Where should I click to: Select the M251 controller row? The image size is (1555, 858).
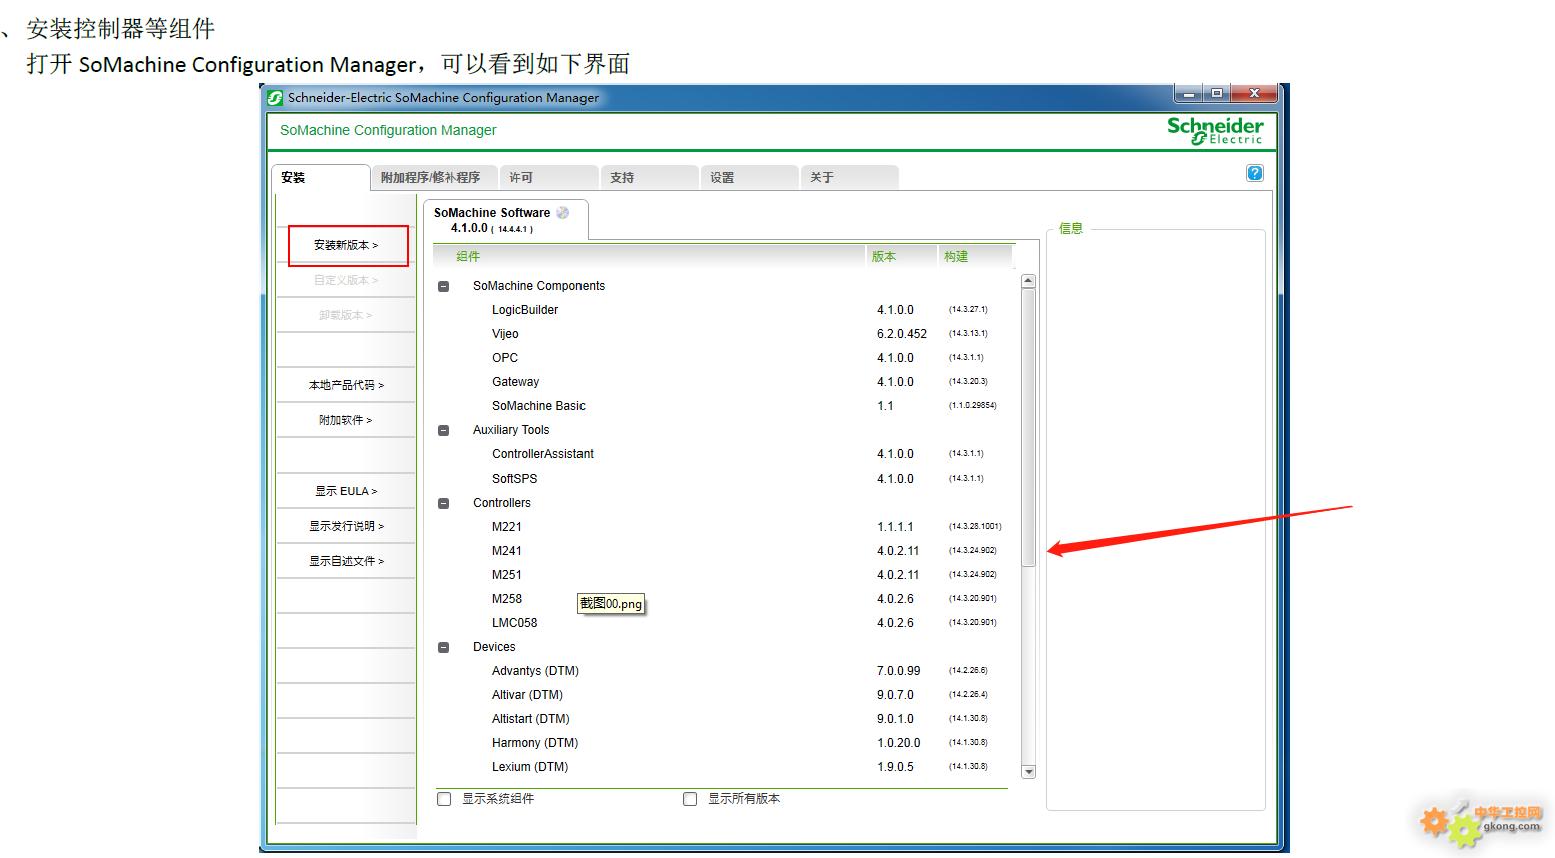point(727,575)
